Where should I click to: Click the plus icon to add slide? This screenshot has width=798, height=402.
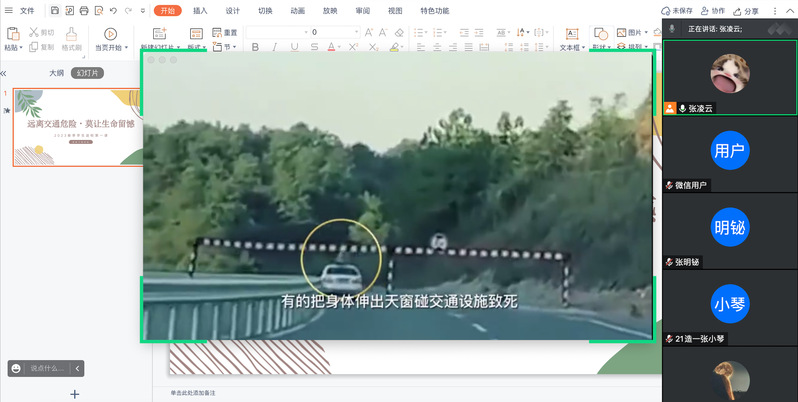tap(74, 394)
